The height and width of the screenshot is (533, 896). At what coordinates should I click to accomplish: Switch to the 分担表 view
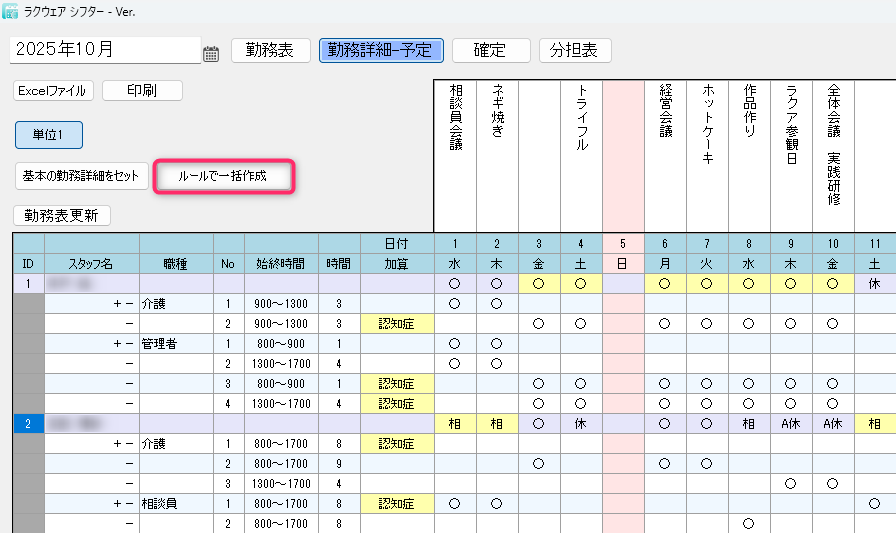pos(575,50)
